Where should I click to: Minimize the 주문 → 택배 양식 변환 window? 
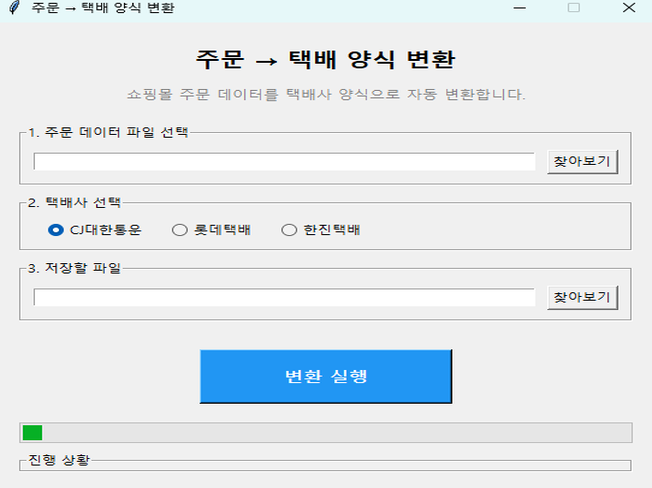coord(520,8)
